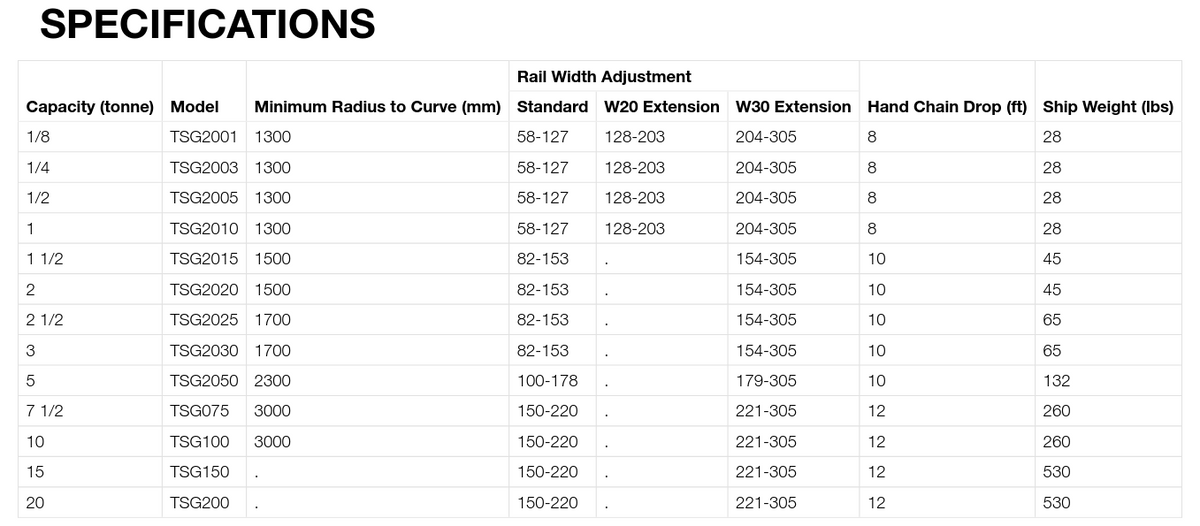Viewport: 1200px width, 526px height.
Task: Select model TSG075 cell
Action: coord(200,410)
